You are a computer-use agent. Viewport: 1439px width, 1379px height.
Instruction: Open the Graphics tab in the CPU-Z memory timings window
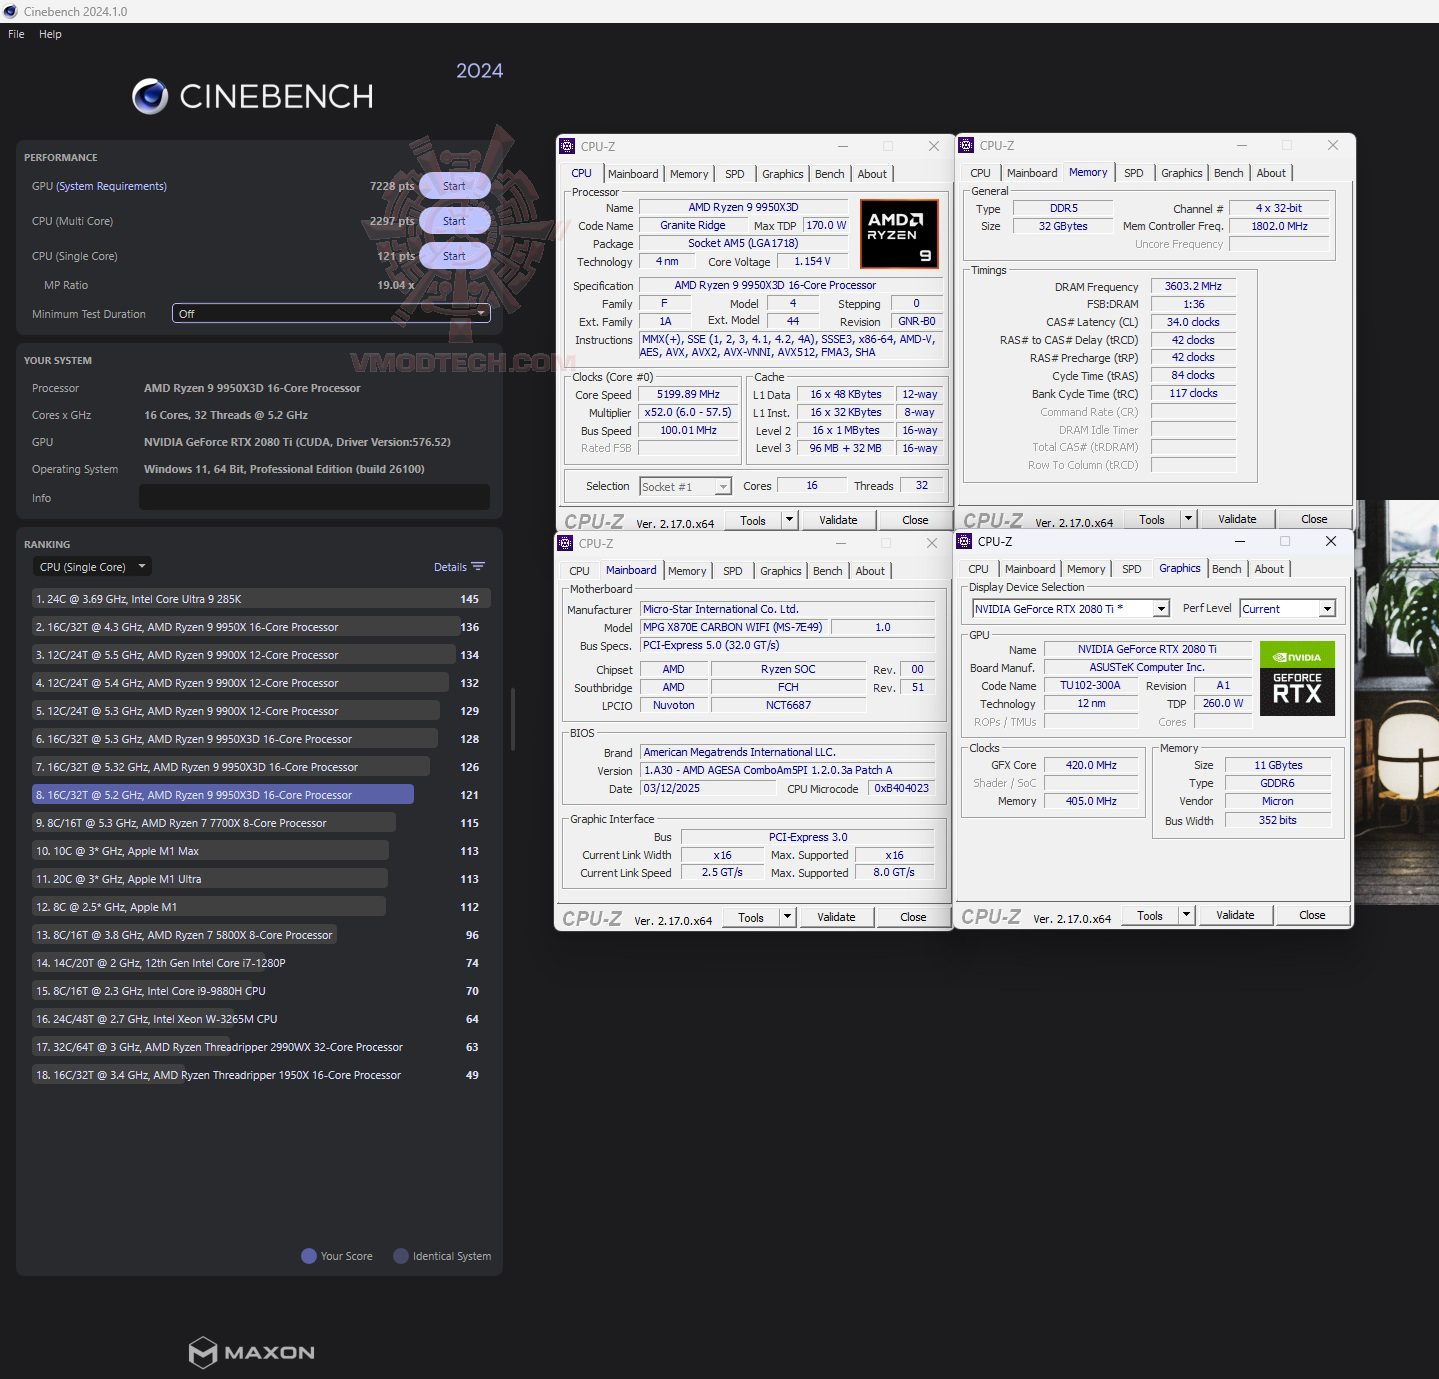pyautogui.click(x=1181, y=173)
